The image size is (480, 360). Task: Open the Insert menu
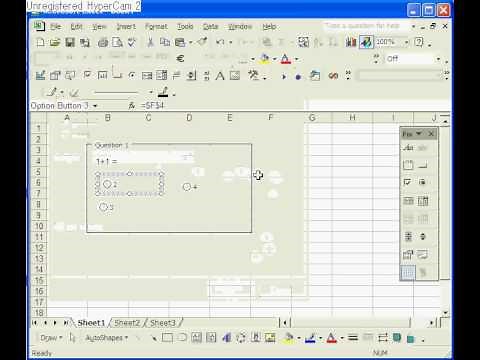coord(126,26)
